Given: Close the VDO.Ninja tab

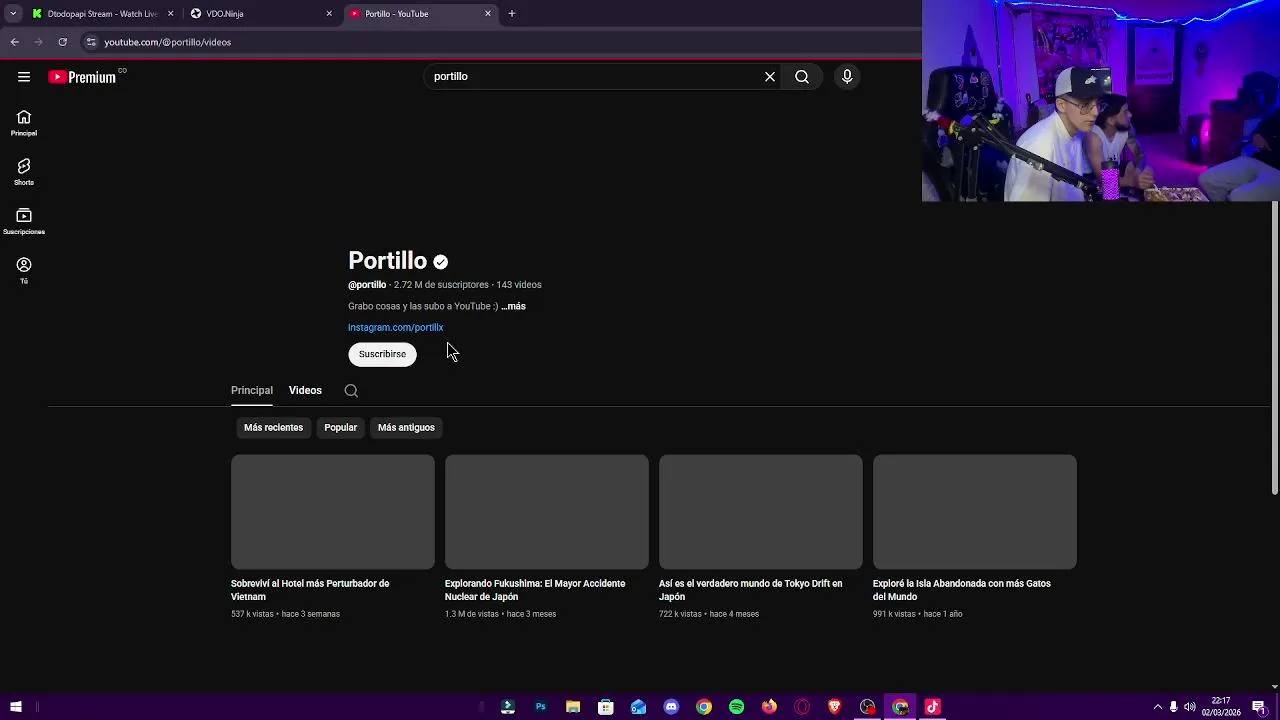Looking at the screenshot, I should click(x=329, y=14).
